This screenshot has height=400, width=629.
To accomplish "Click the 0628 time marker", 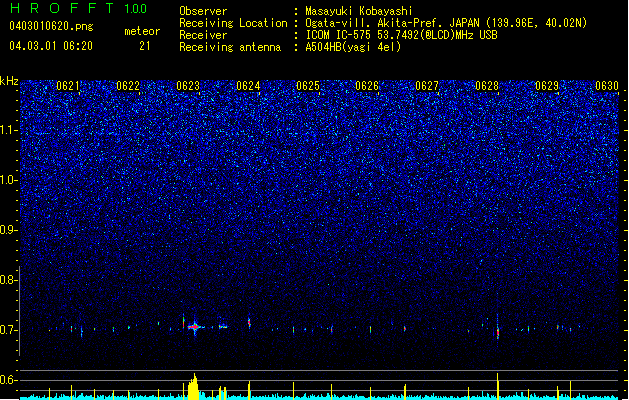I will coord(487,86).
